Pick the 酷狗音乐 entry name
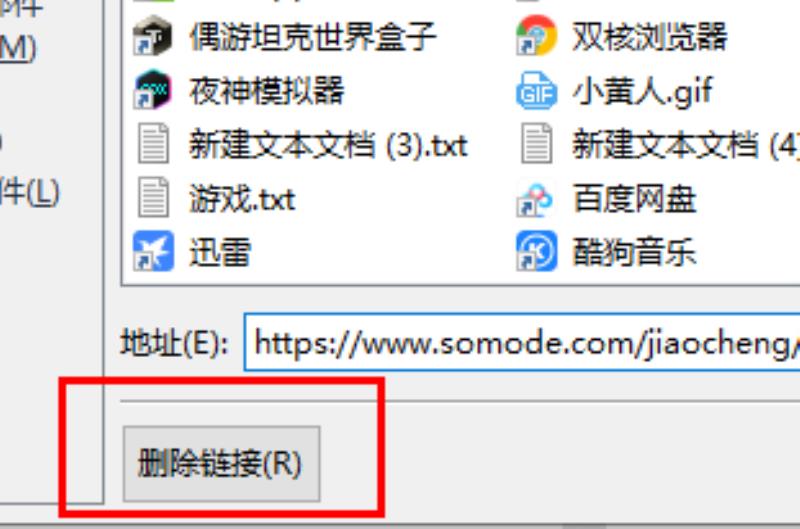The image size is (800, 529). pos(634,252)
